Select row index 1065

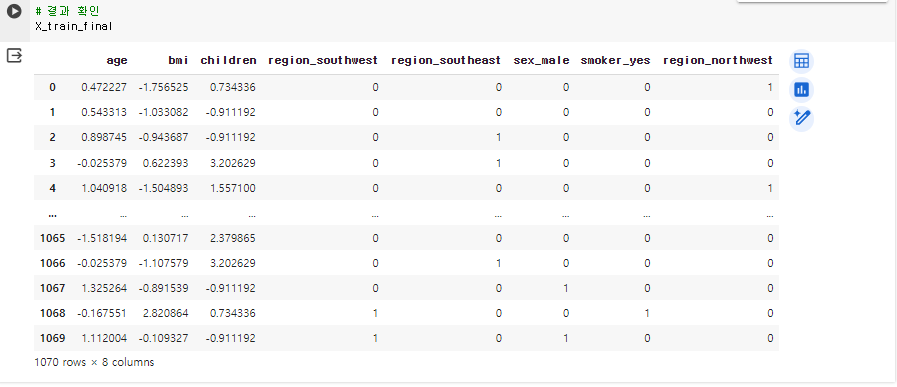pos(53,238)
